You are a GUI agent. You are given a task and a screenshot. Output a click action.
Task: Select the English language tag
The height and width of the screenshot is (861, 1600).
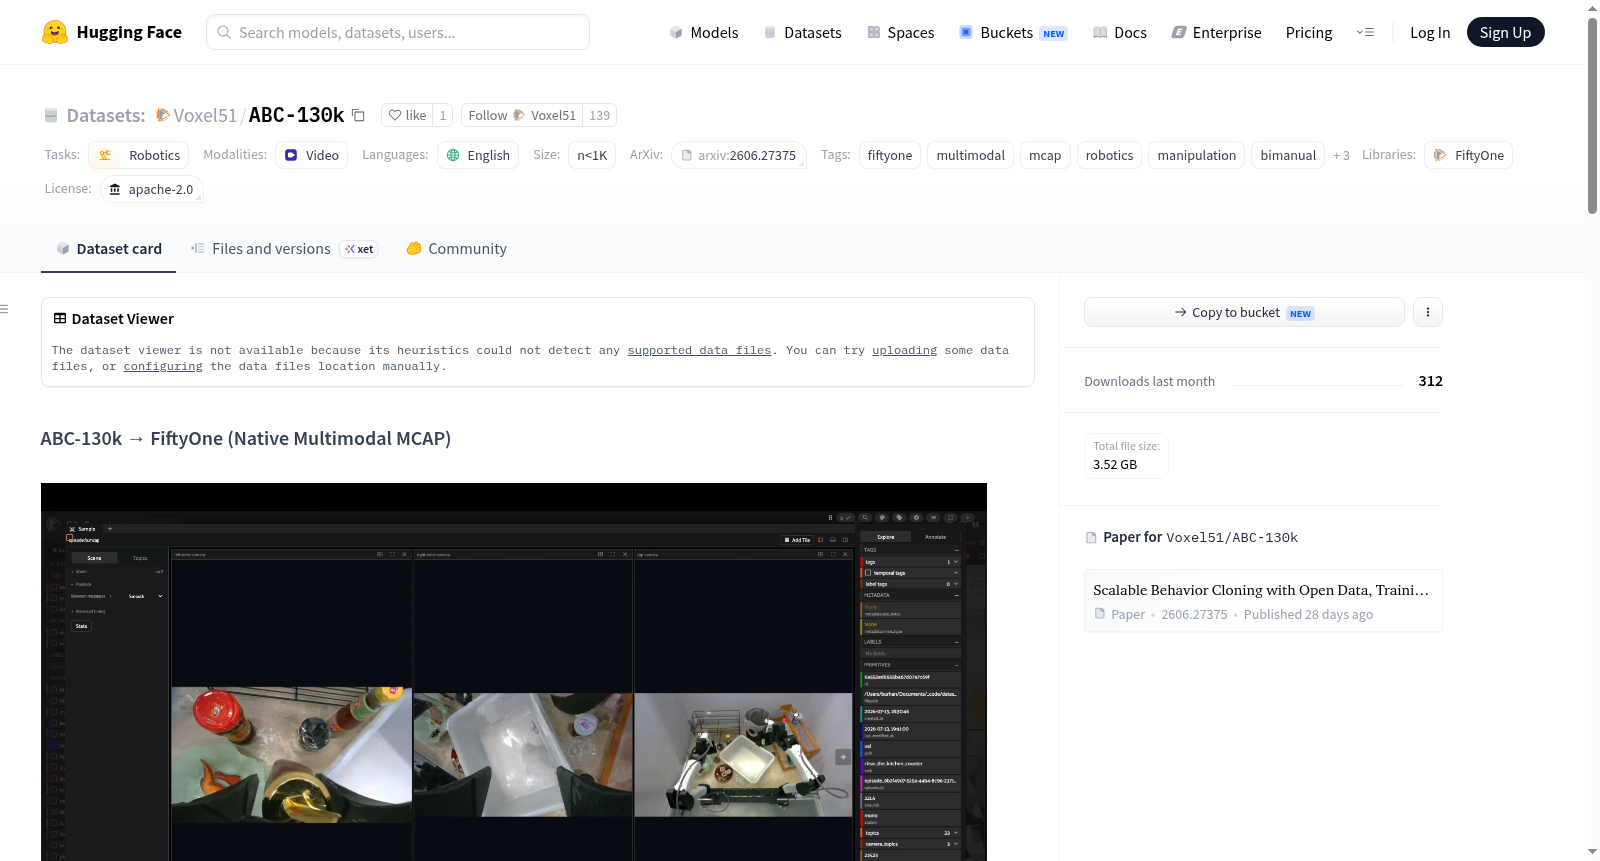click(x=478, y=155)
